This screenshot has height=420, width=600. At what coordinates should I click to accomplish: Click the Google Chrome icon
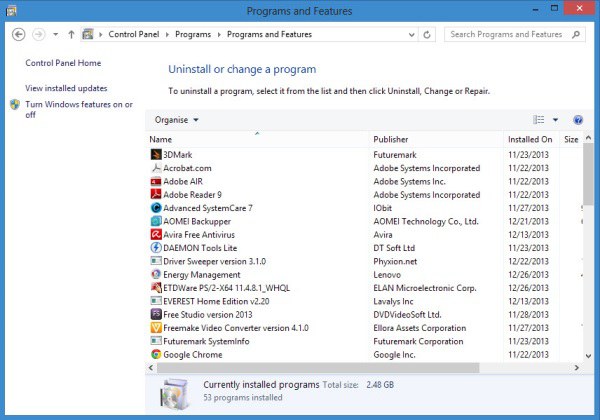[x=156, y=354]
